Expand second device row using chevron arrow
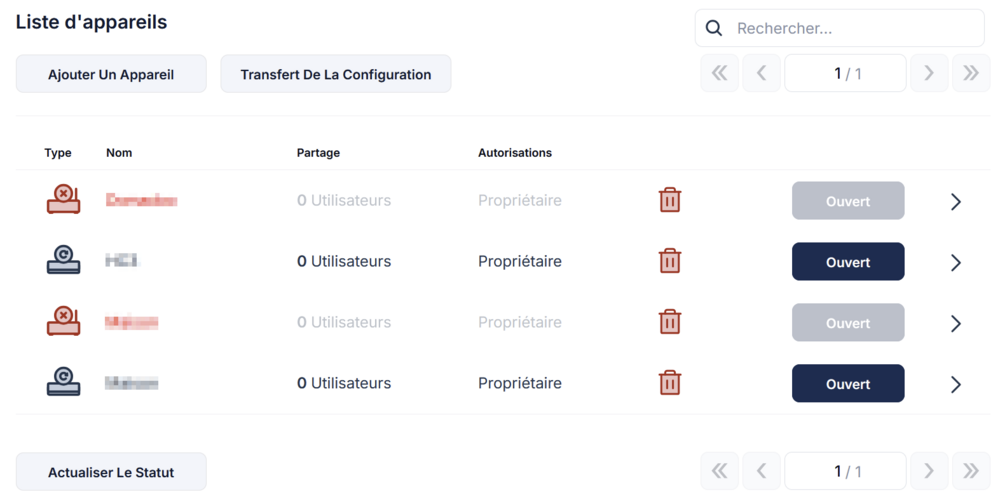The width and height of the screenshot is (1000, 502). pyautogui.click(x=955, y=262)
